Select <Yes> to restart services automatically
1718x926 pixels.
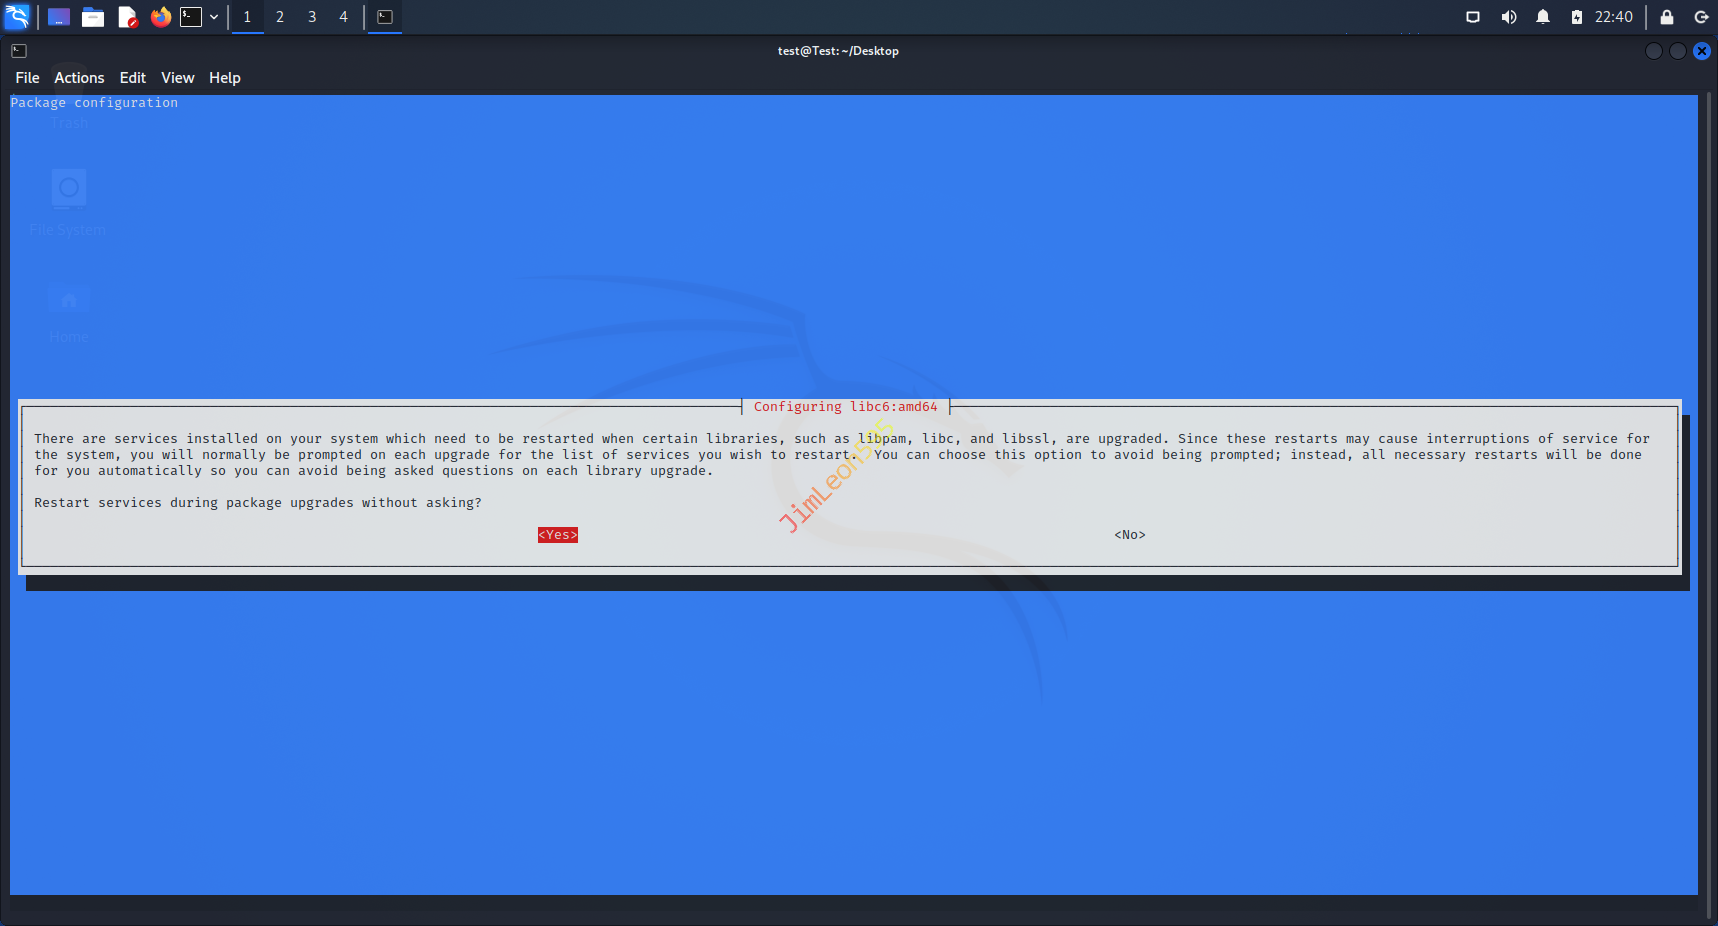point(558,535)
